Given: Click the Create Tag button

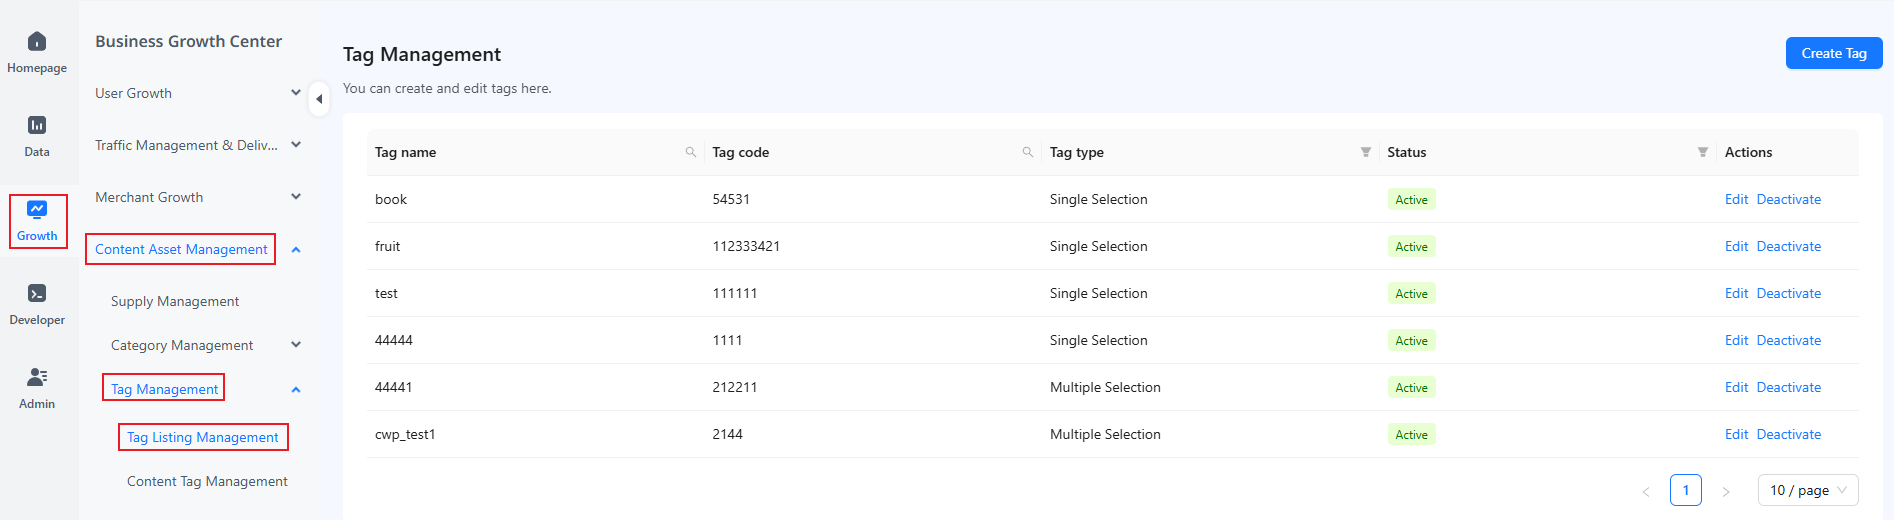Looking at the screenshot, I should tap(1834, 53).
